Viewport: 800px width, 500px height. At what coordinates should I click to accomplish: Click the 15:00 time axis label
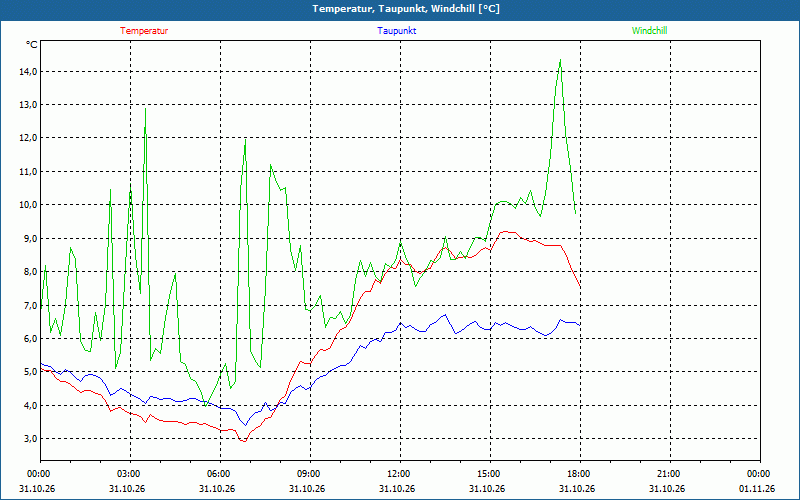pyautogui.click(x=490, y=474)
